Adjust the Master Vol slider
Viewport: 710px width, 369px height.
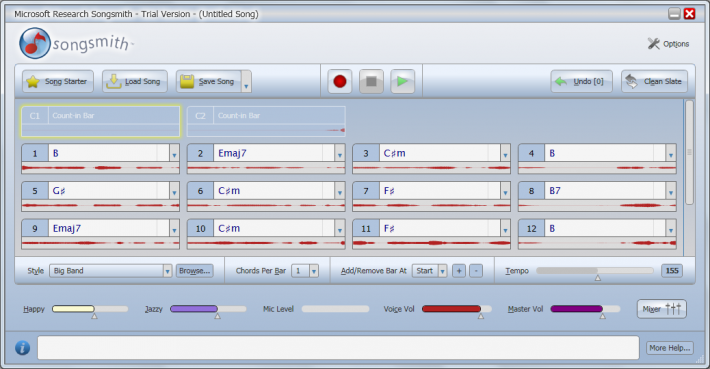(x=585, y=310)
